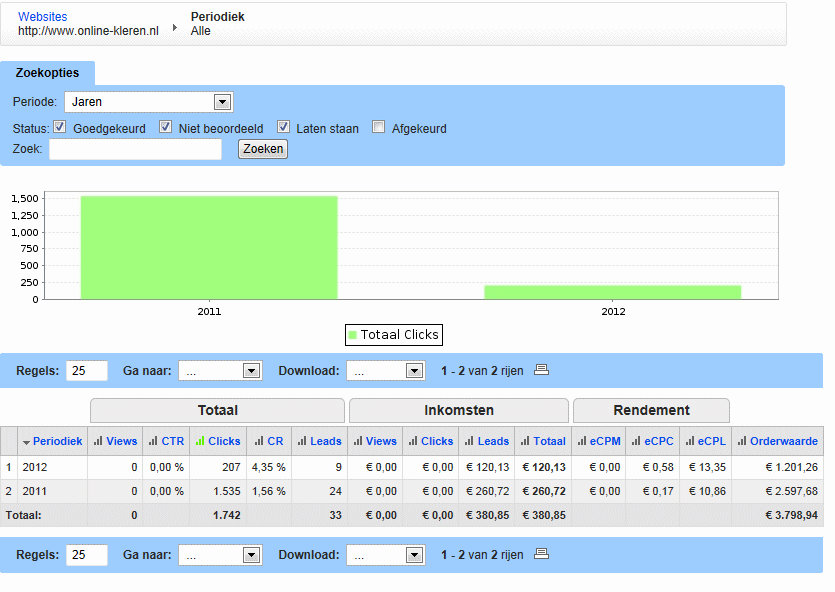Click the print icon above the table
Image resolution: width=835 pixels, height=592 pixels.
(542, 369)
